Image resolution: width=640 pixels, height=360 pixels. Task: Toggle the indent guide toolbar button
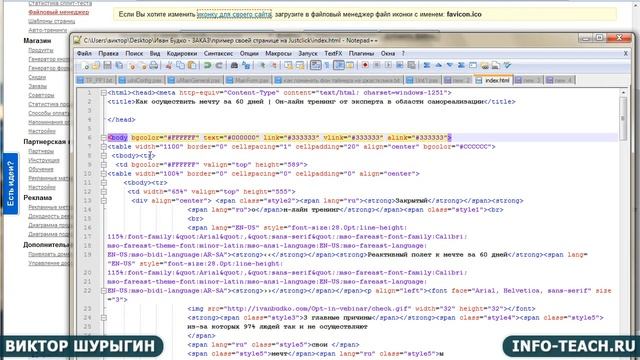click(x=339, y=65)
